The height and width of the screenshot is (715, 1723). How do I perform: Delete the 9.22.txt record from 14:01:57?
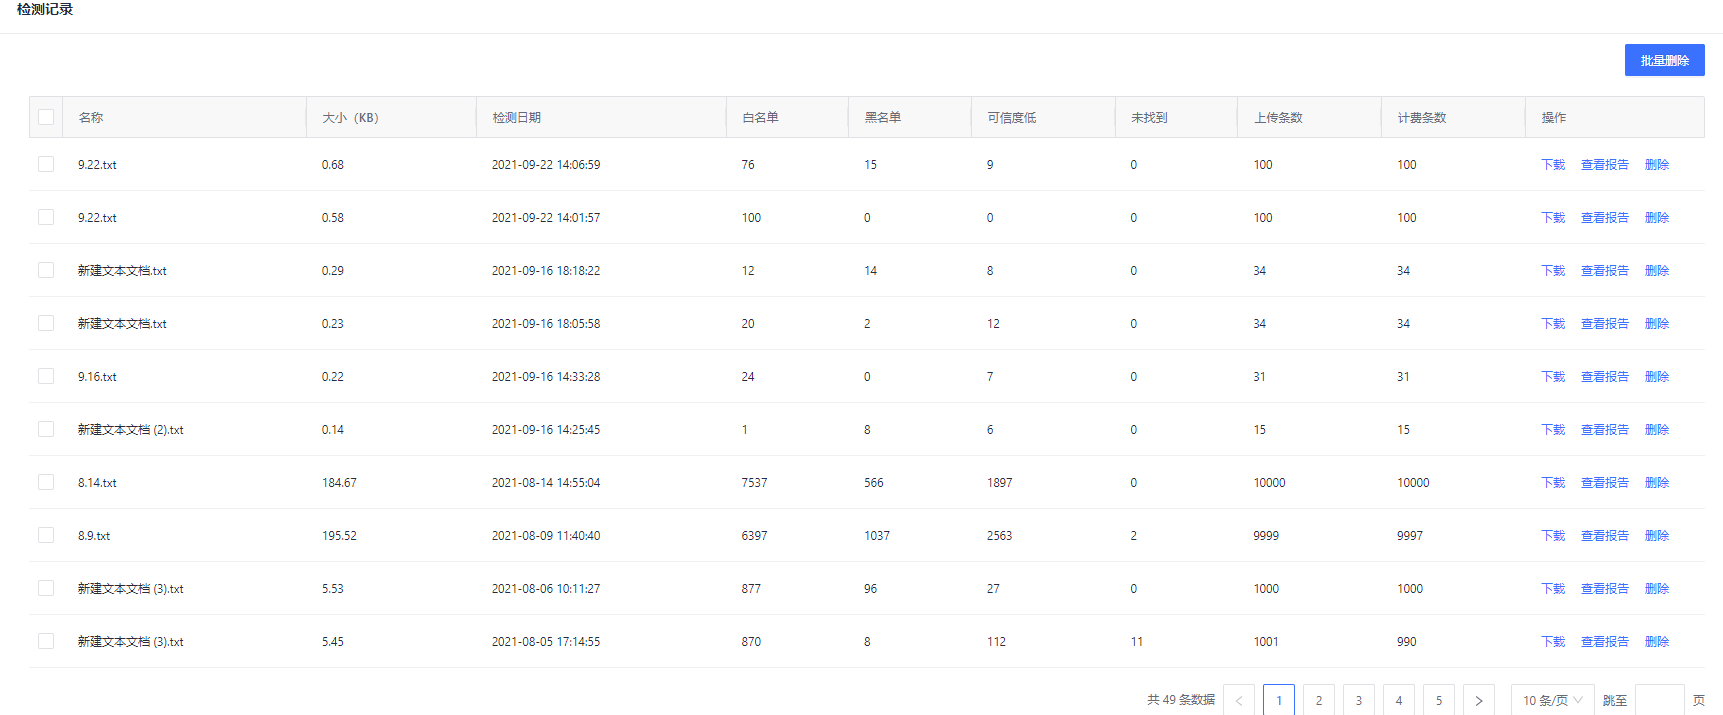(1657, 218)
